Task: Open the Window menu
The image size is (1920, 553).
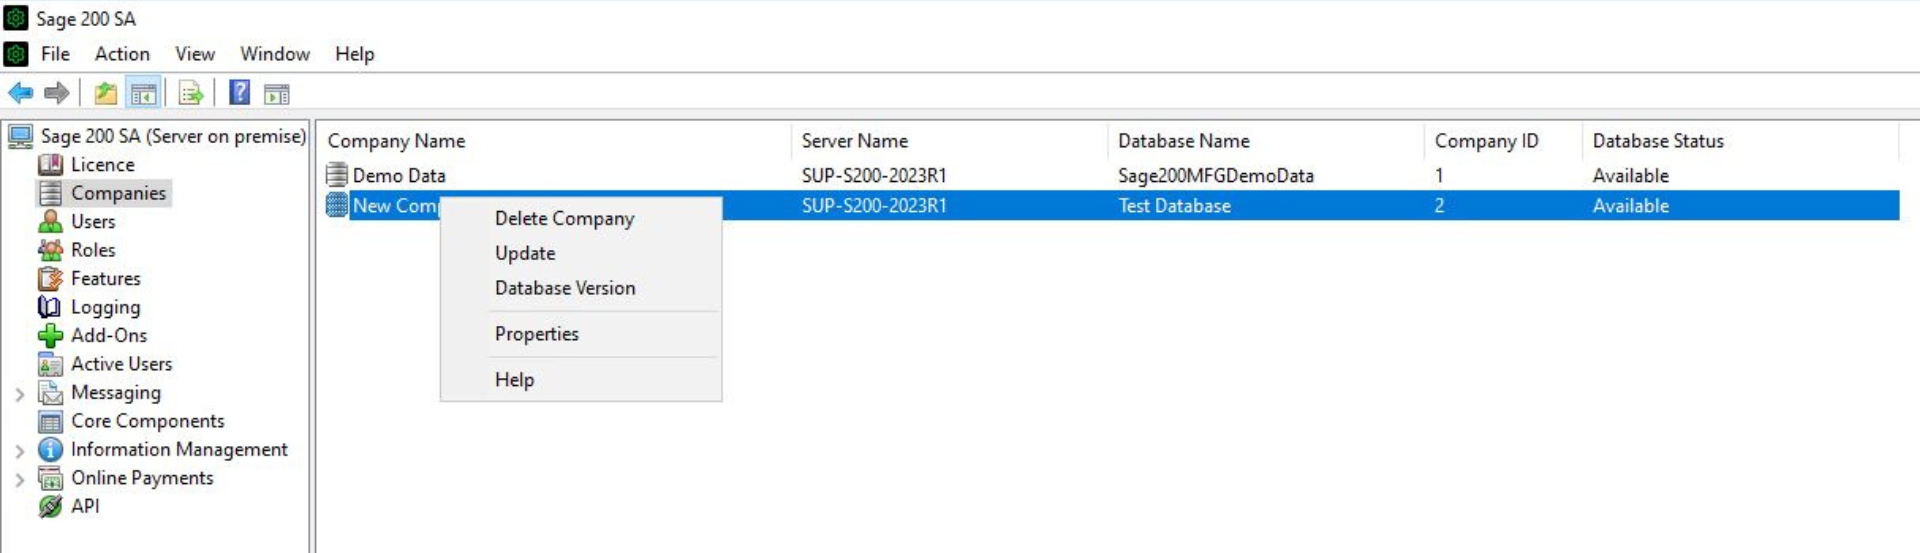Action: click(275, 53)
